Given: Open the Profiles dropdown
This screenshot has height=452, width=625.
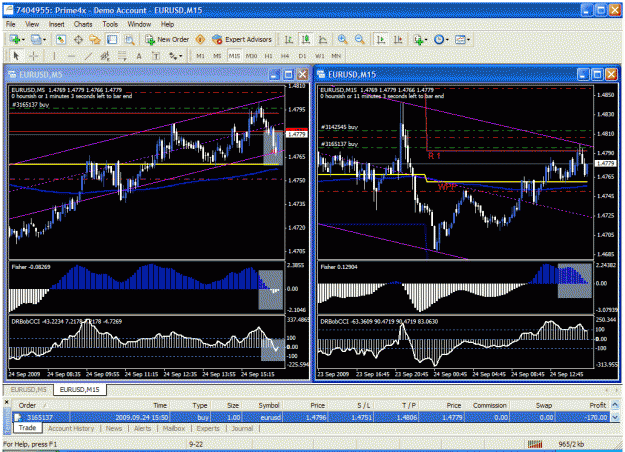Looking at the screenshot, I should 39,39.
